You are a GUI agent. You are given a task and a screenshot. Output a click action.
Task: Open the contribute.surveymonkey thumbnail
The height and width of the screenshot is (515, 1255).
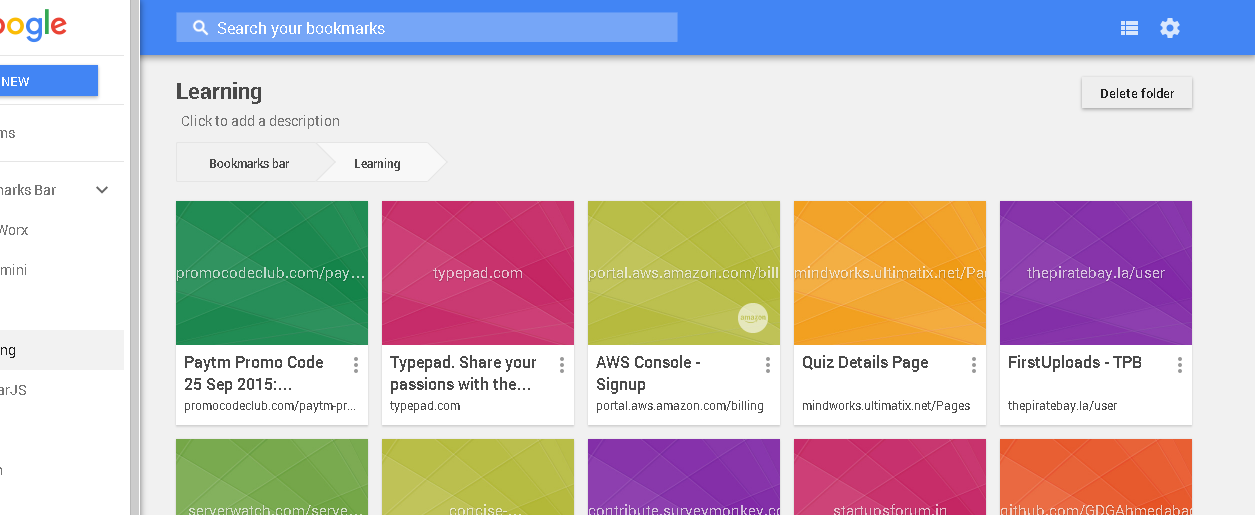click(684, 477)
